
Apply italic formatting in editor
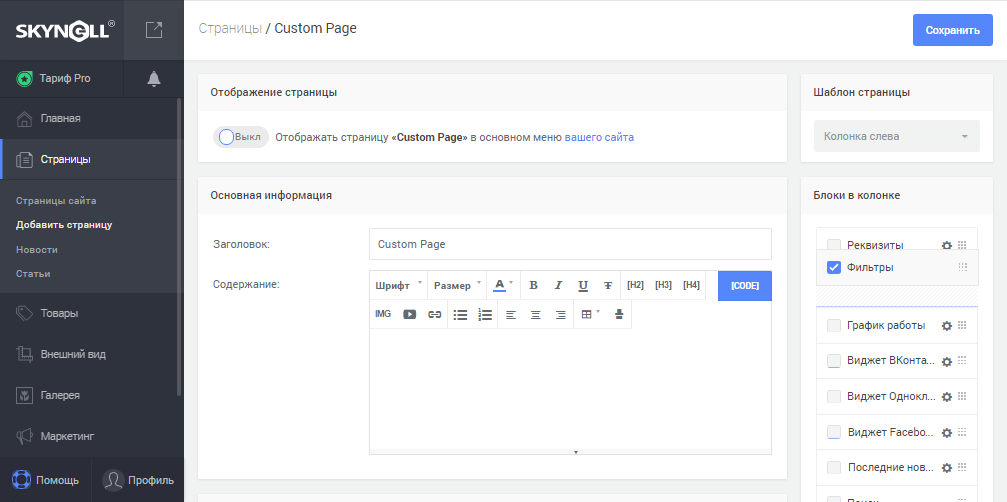558,286
